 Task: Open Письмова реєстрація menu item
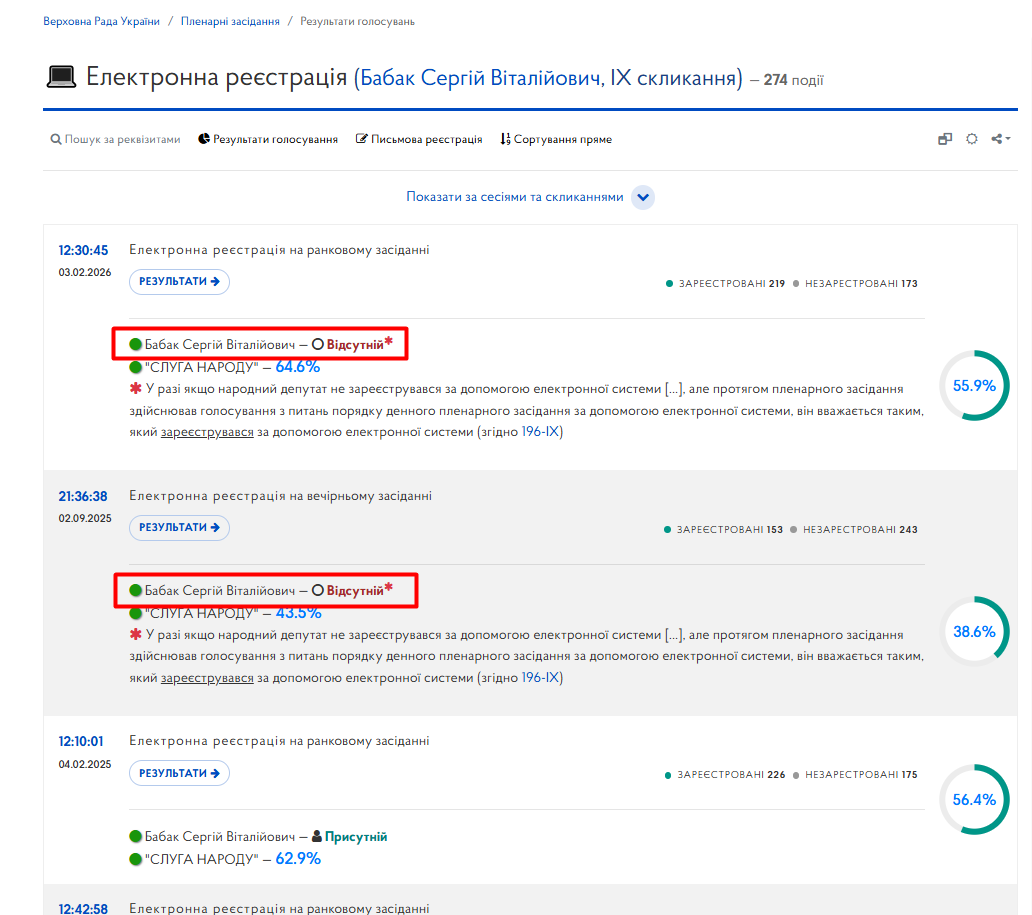[419, 140]
